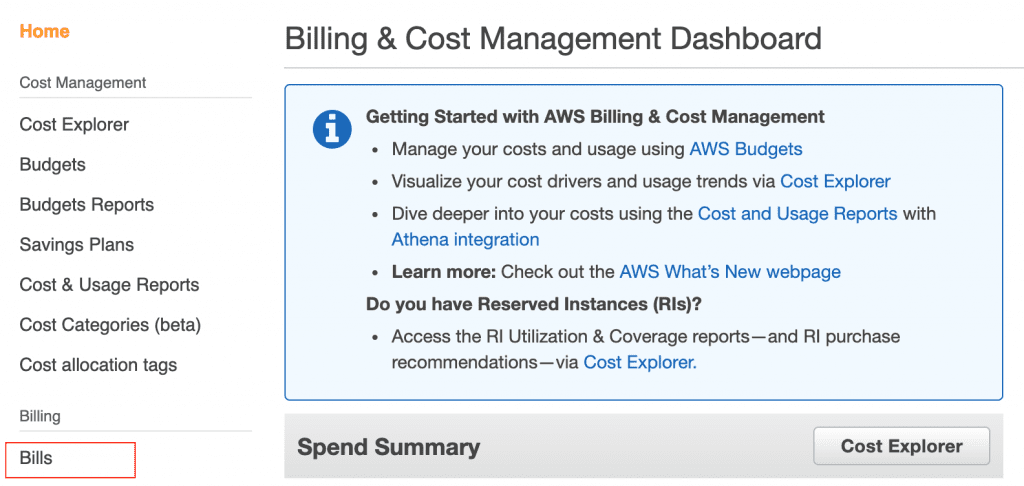This screenshot has width=1024, height=486.
Task: Select Cost & Usage Reports sidebar item
Action: point(110,285)
